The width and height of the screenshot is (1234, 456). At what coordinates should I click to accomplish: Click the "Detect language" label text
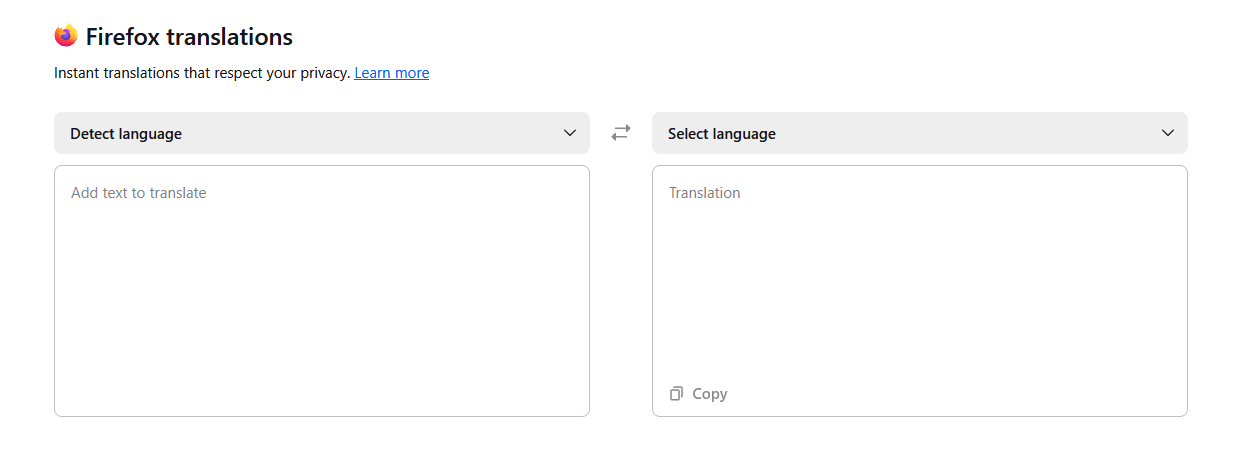126,134
